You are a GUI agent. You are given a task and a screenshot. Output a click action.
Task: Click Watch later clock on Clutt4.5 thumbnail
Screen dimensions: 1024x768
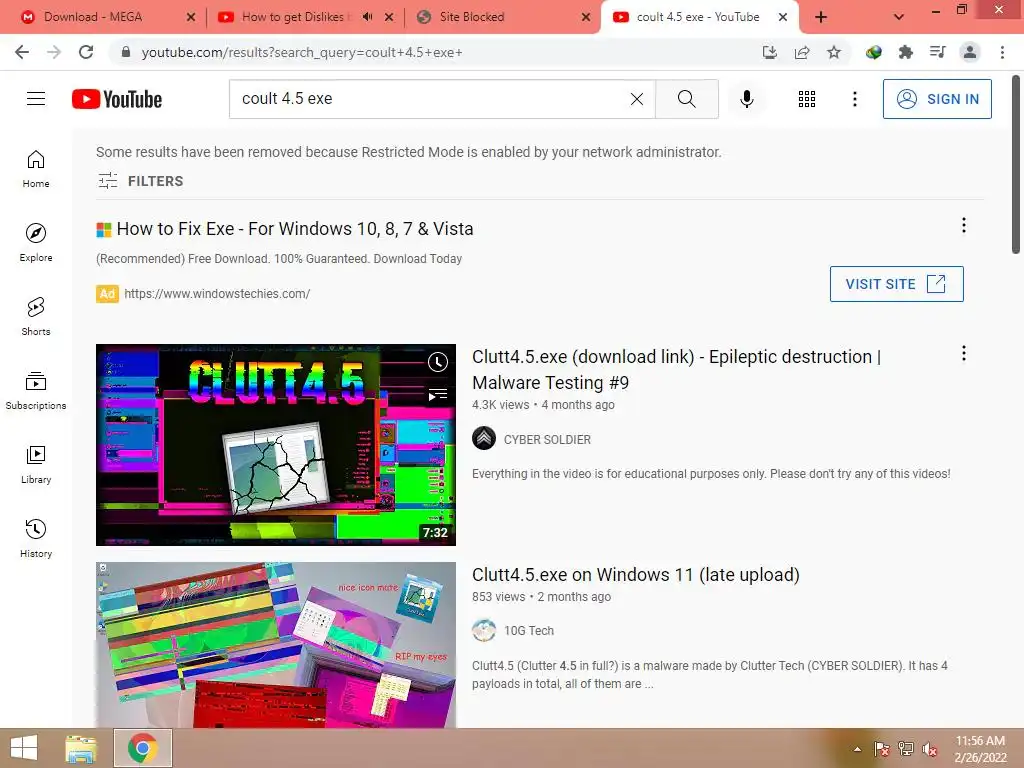pos(438,362)
